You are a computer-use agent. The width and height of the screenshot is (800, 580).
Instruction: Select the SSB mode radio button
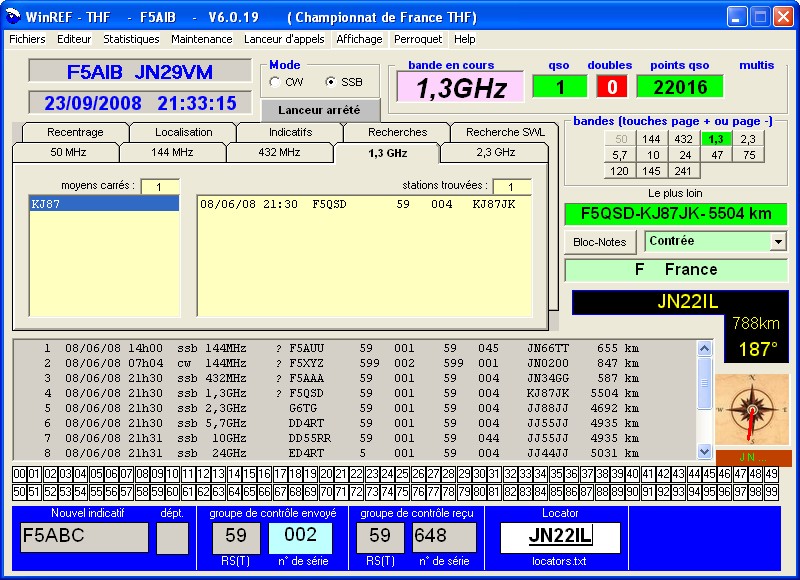pos(331,82)
